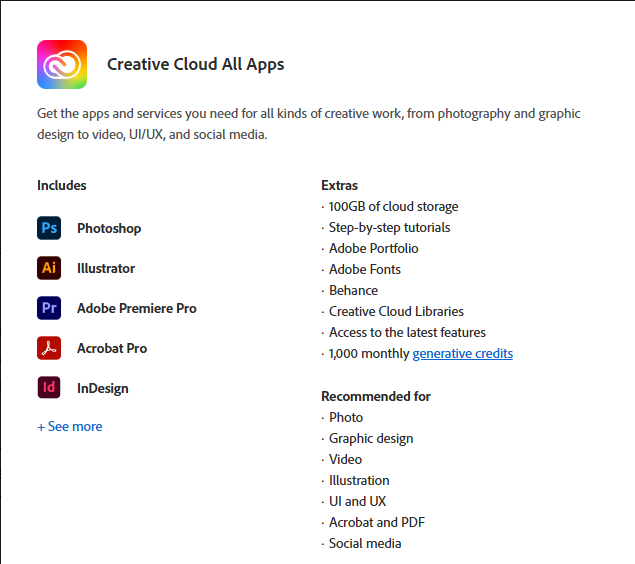The width and height of the screenshot is (635, 564).
Task: Click the Behance extra
Action: point(353,291)
